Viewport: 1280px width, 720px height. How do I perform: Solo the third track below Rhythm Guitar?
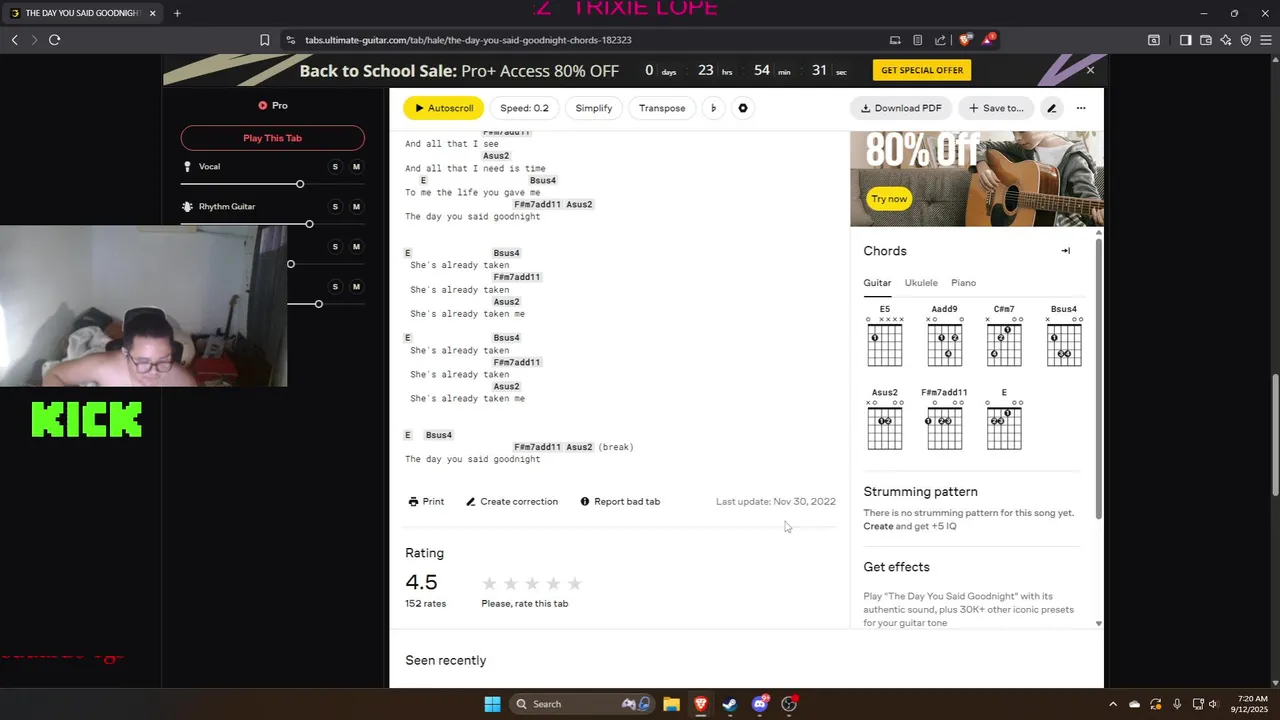pyautogui.click(x=335, y=247)
